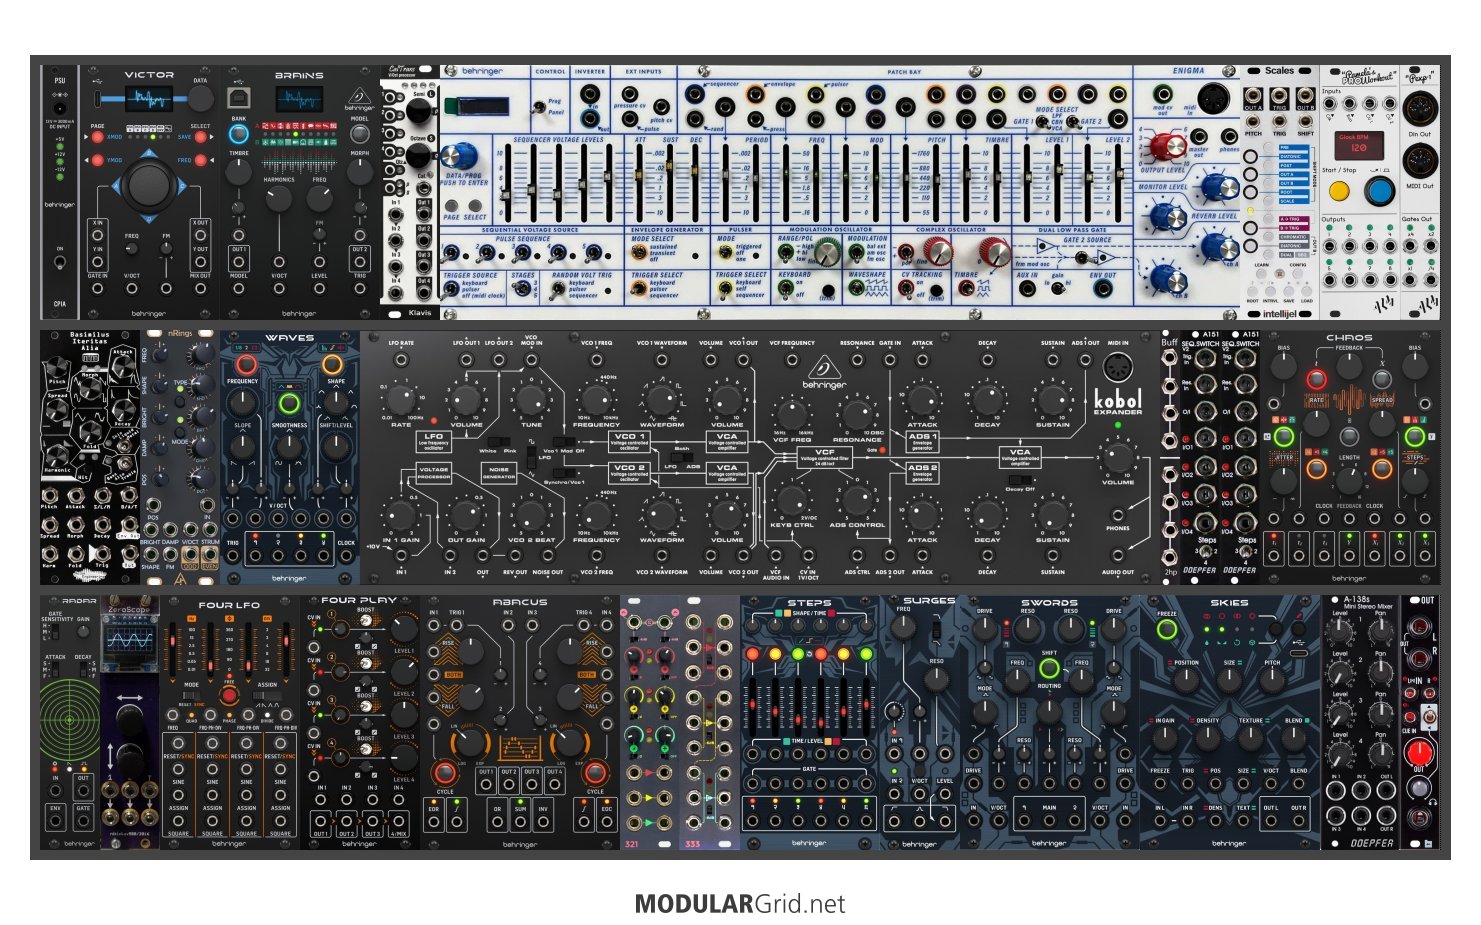Click the Kobol MIDI IN socket

click(1117, 367)
